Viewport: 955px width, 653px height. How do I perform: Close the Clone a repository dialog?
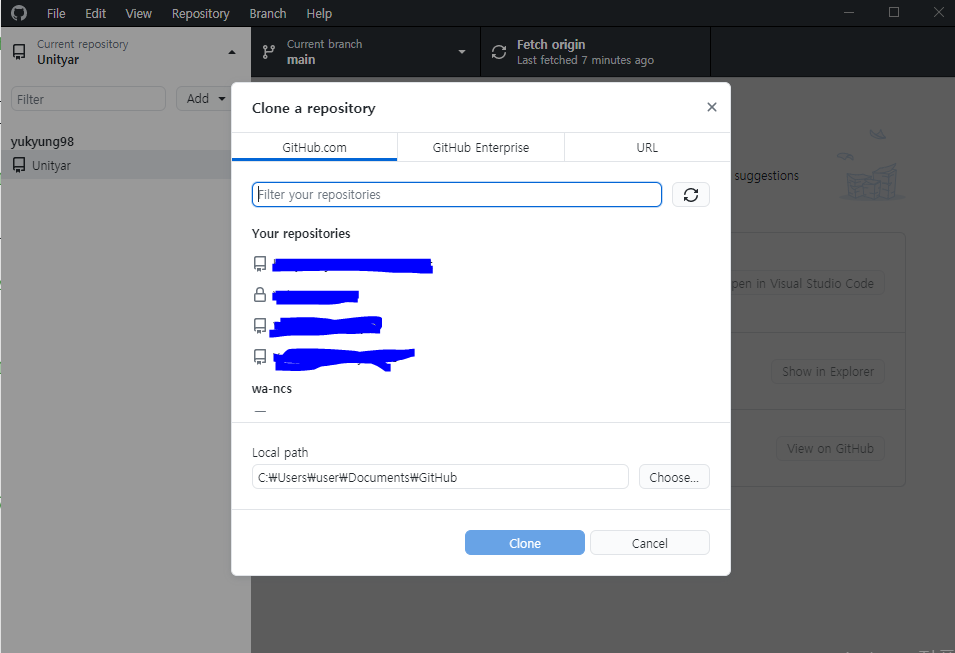[x=711, y=107]
